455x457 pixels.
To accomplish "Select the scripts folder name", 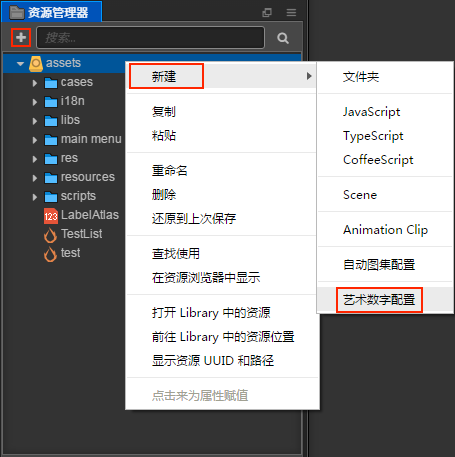I will [x=78, y=196].
